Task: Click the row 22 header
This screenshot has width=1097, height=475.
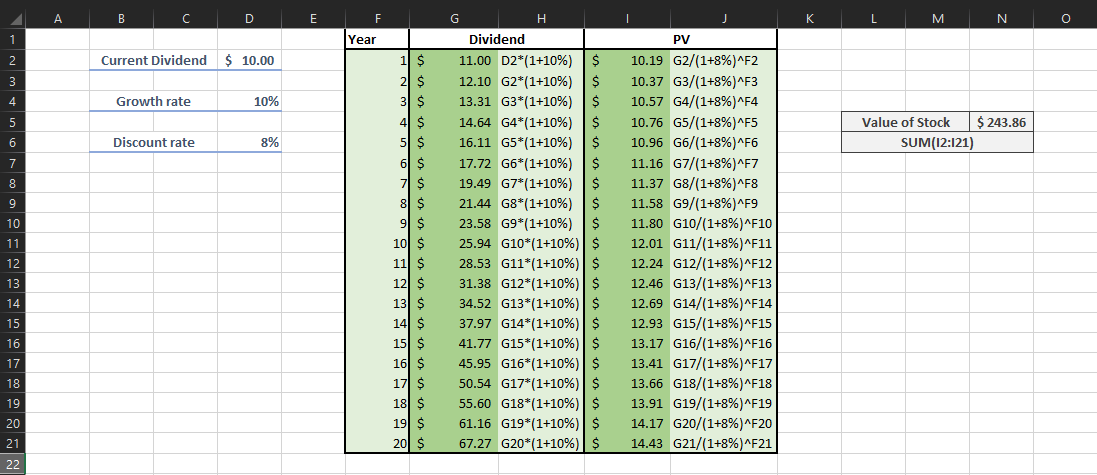Action: click(12, 464)
